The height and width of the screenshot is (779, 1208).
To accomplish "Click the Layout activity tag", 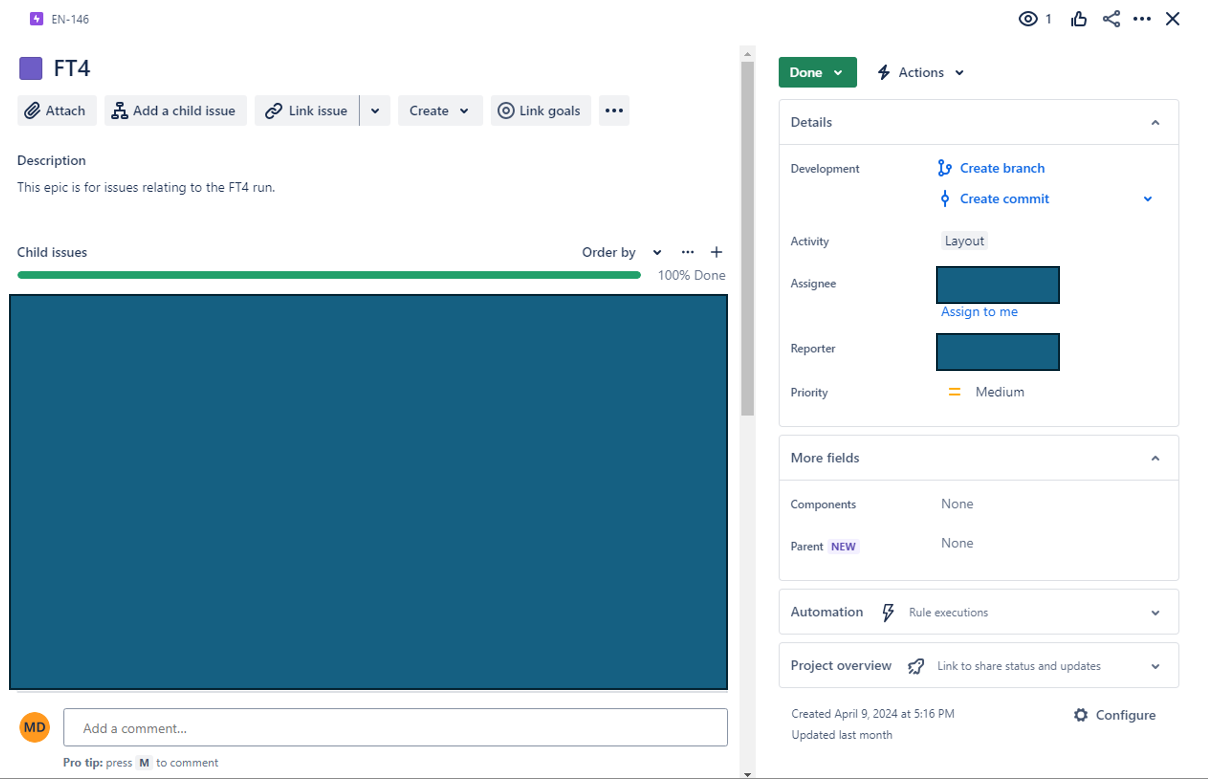I will pos(965,241).
